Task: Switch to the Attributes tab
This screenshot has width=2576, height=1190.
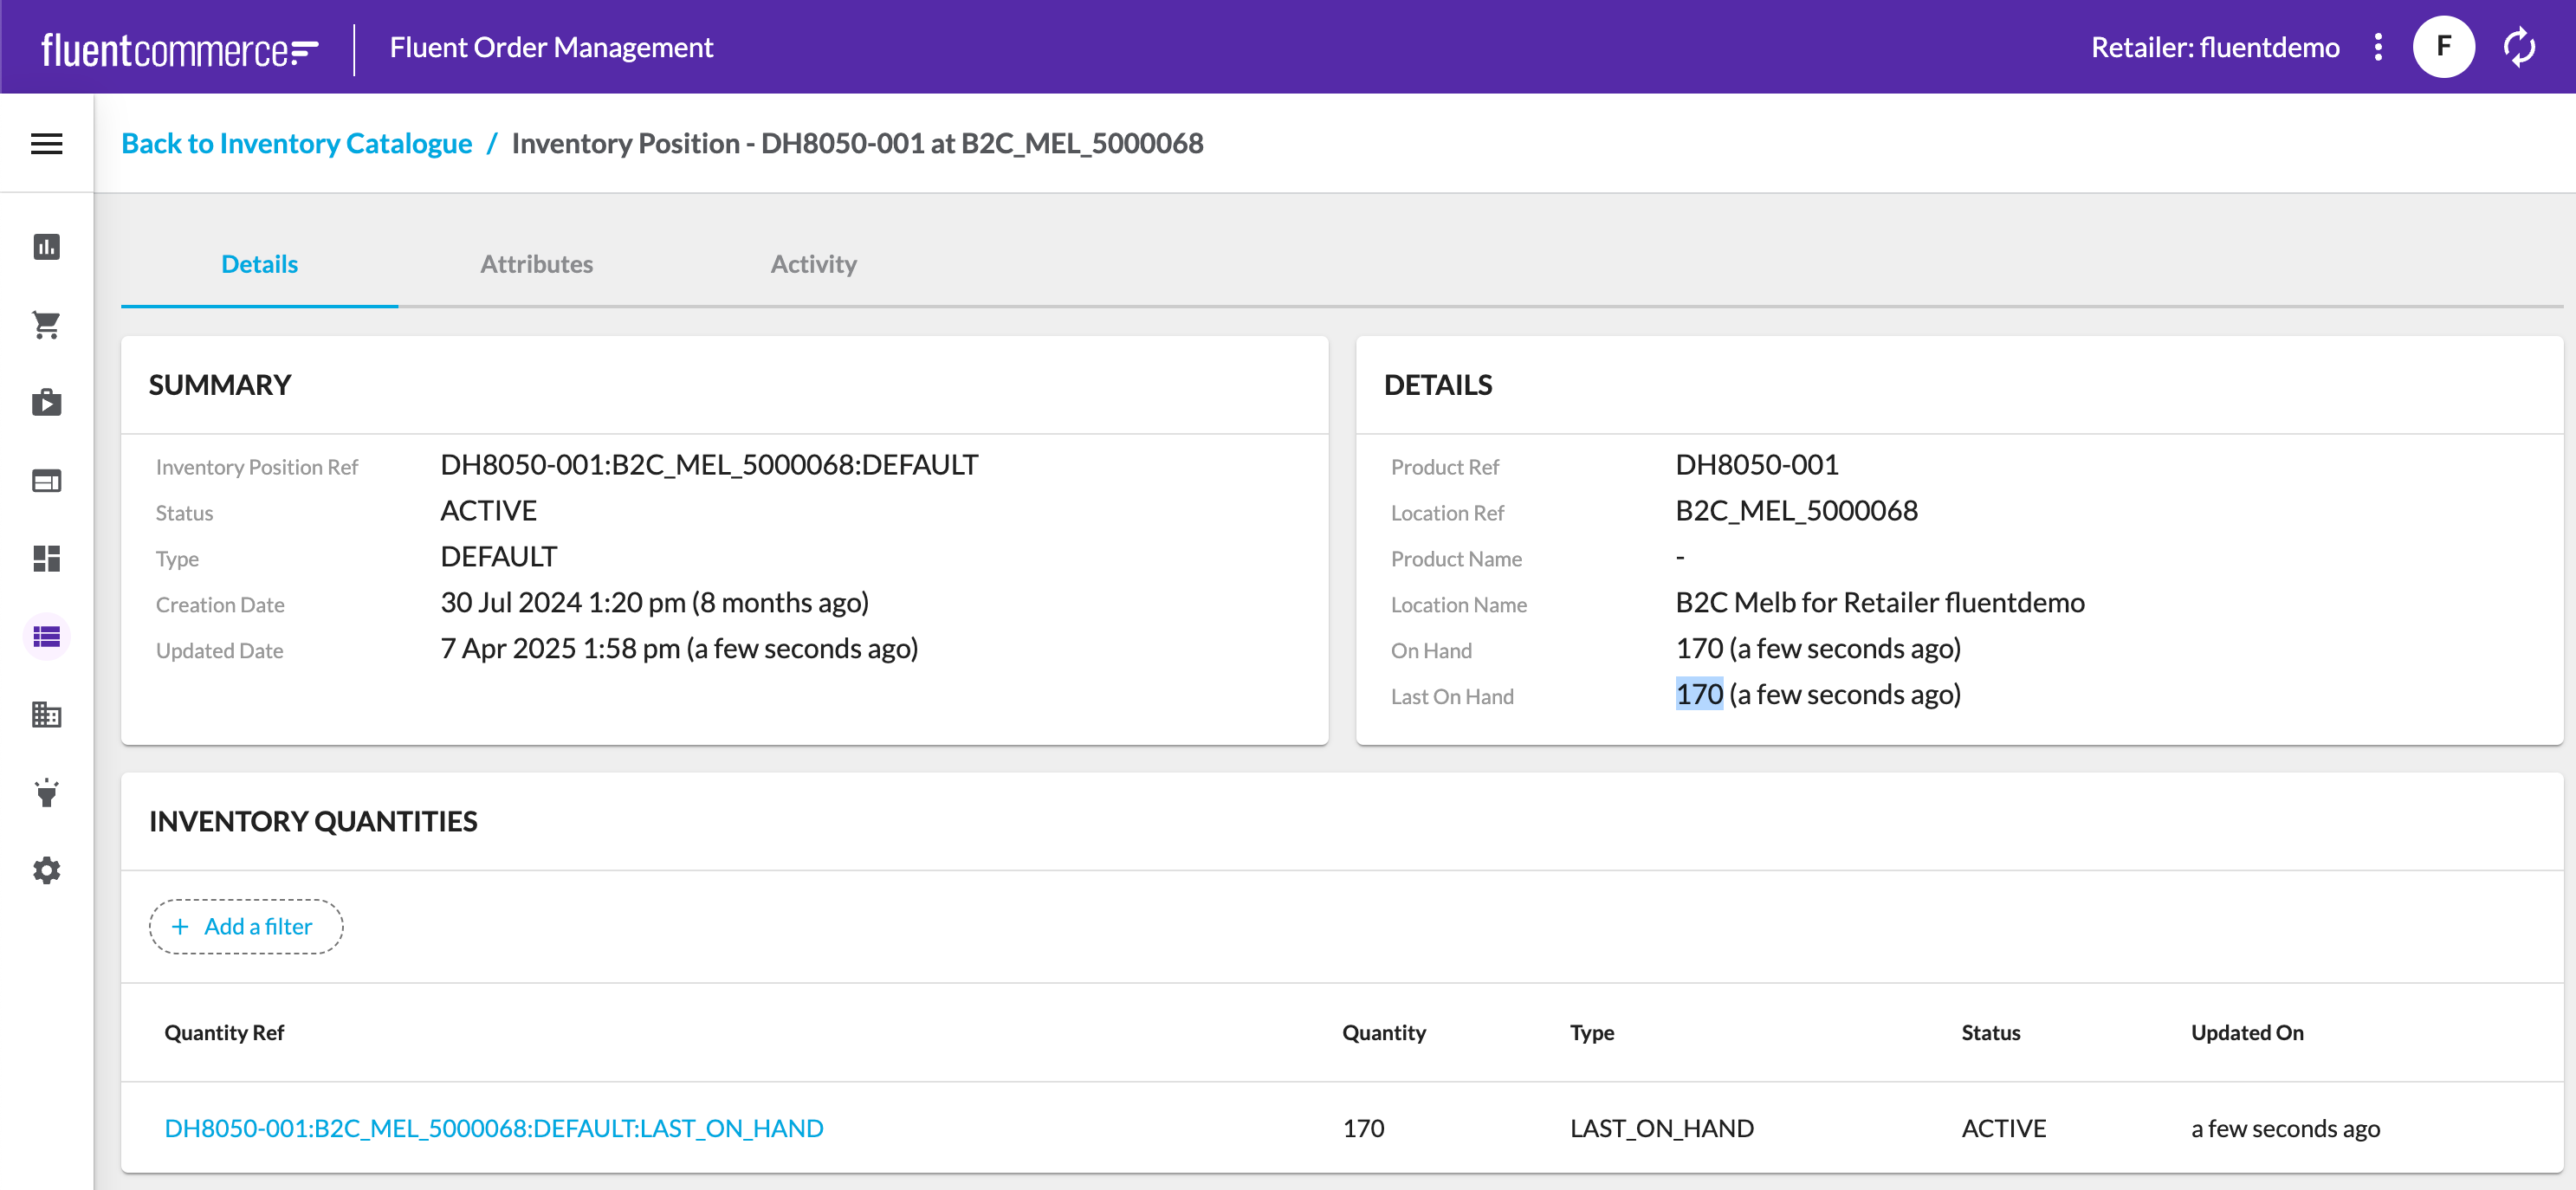Action: [x=536, y=264]
